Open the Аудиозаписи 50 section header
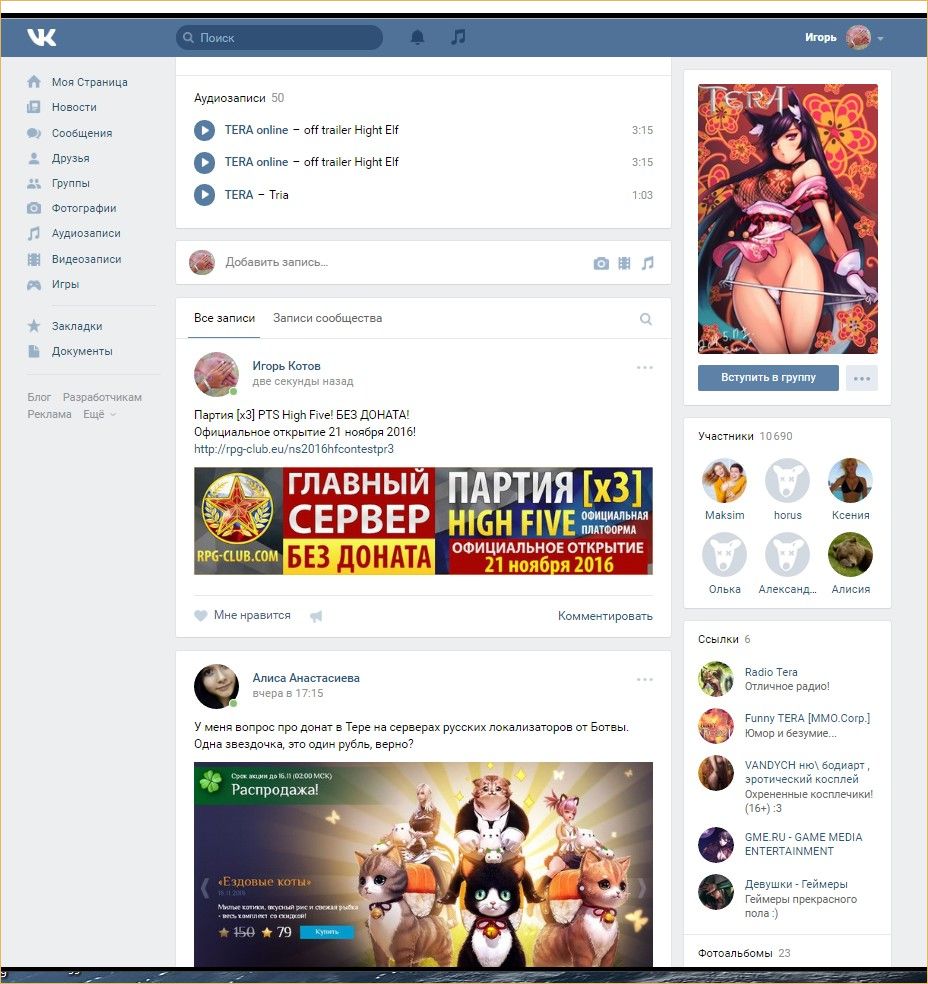 click(238, 98)
